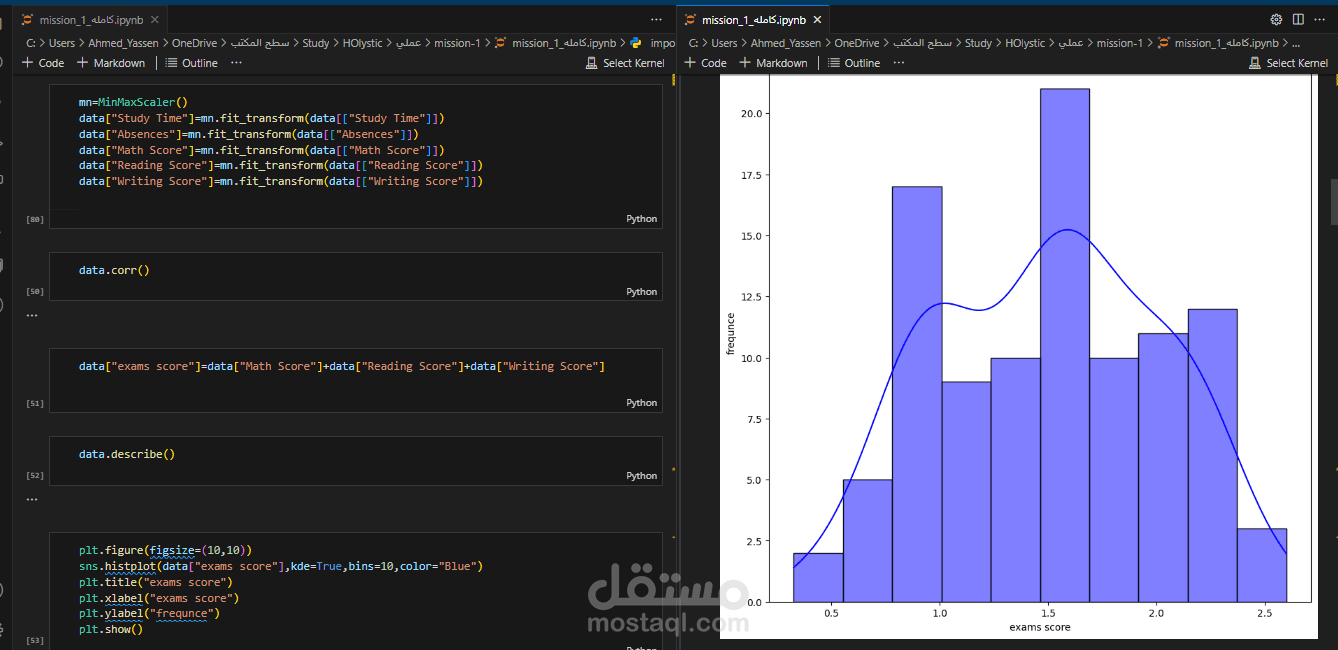Open the impo symbol breadcrumb in left pane
Screen dimensions: 1338x650
[x=652, y=43]
